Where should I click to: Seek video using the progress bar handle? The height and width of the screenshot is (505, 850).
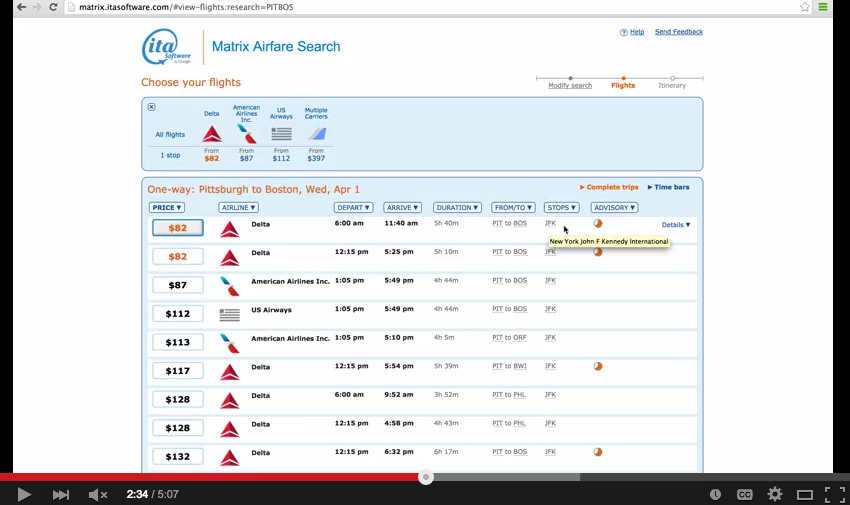coord(426,477)
